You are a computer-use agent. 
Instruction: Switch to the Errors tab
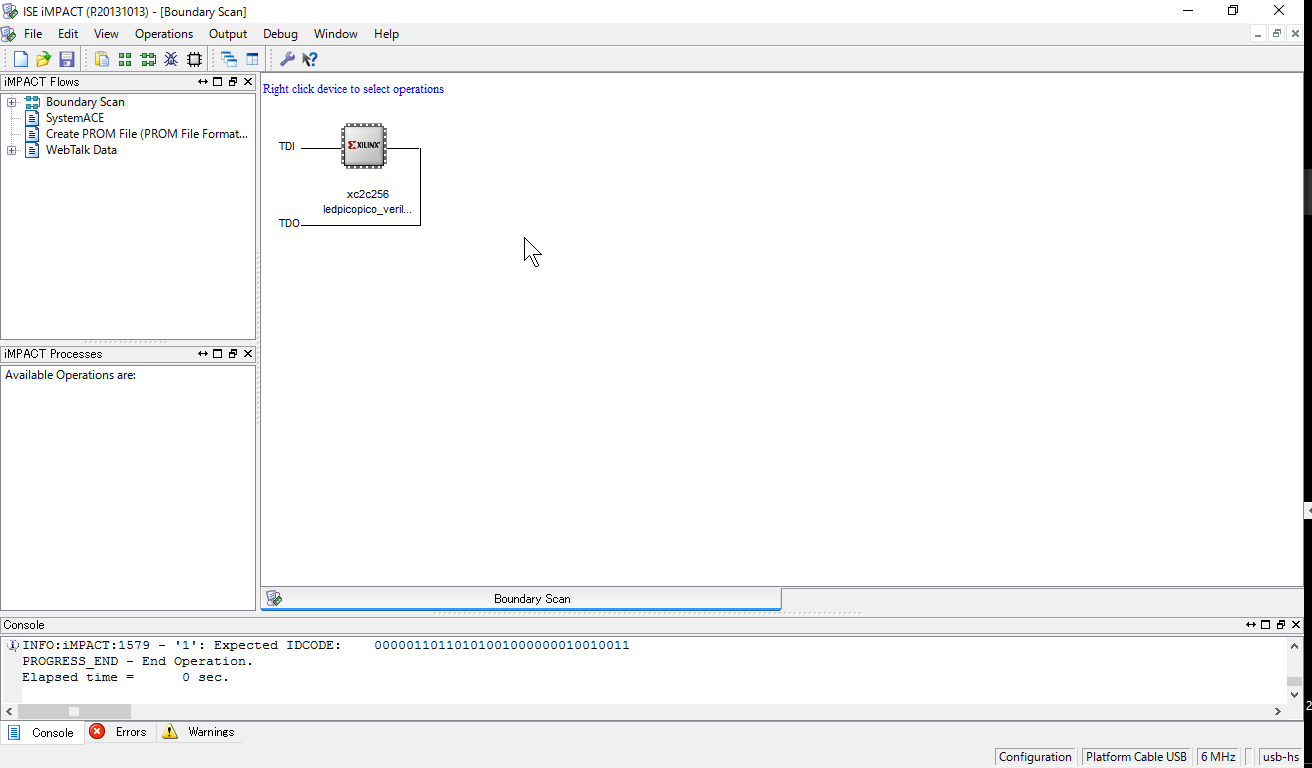click(x=119, y=732)
